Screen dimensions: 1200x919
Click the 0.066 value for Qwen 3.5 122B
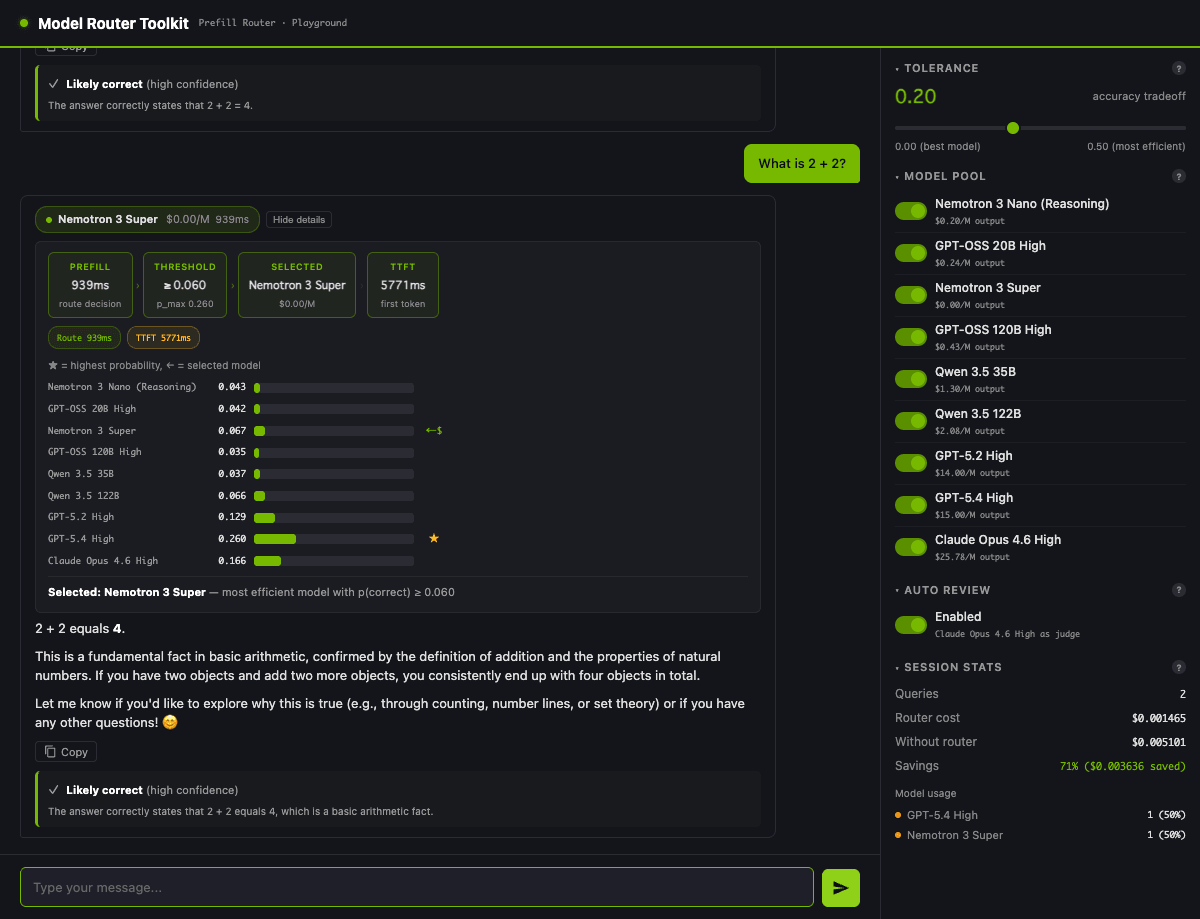click(x=232, y=495)
